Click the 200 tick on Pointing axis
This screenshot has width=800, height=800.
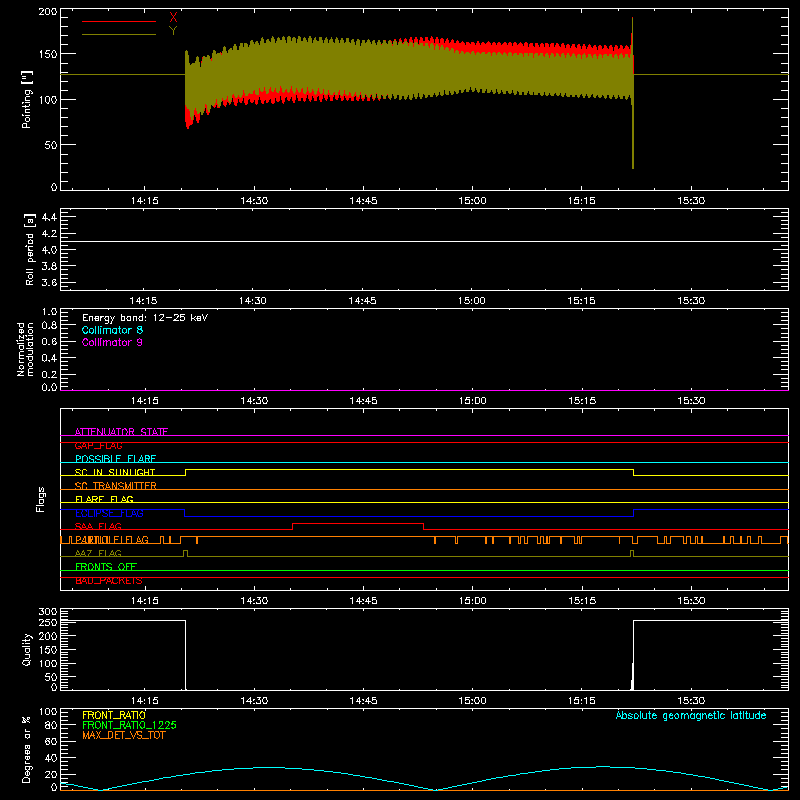48,12
